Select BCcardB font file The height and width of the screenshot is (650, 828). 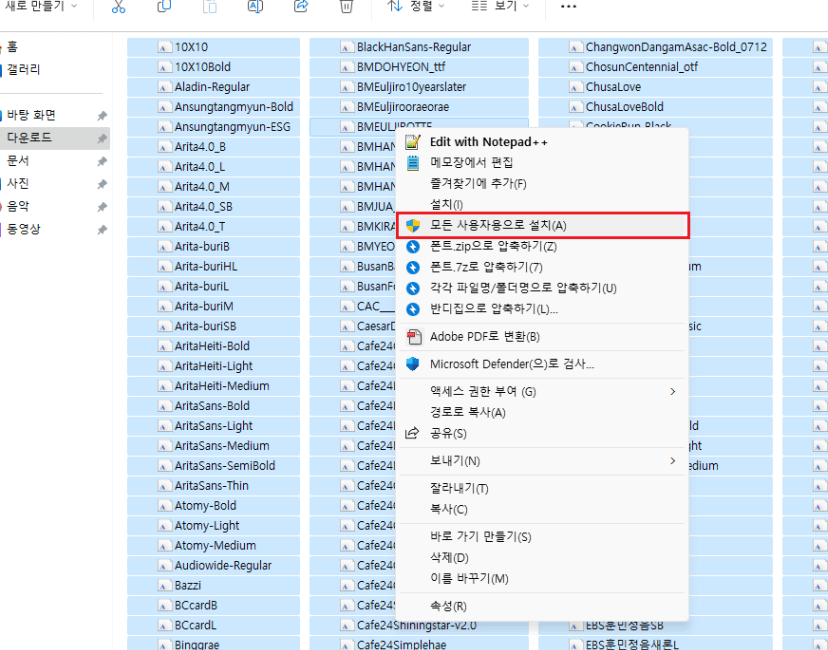pos(213,605)
